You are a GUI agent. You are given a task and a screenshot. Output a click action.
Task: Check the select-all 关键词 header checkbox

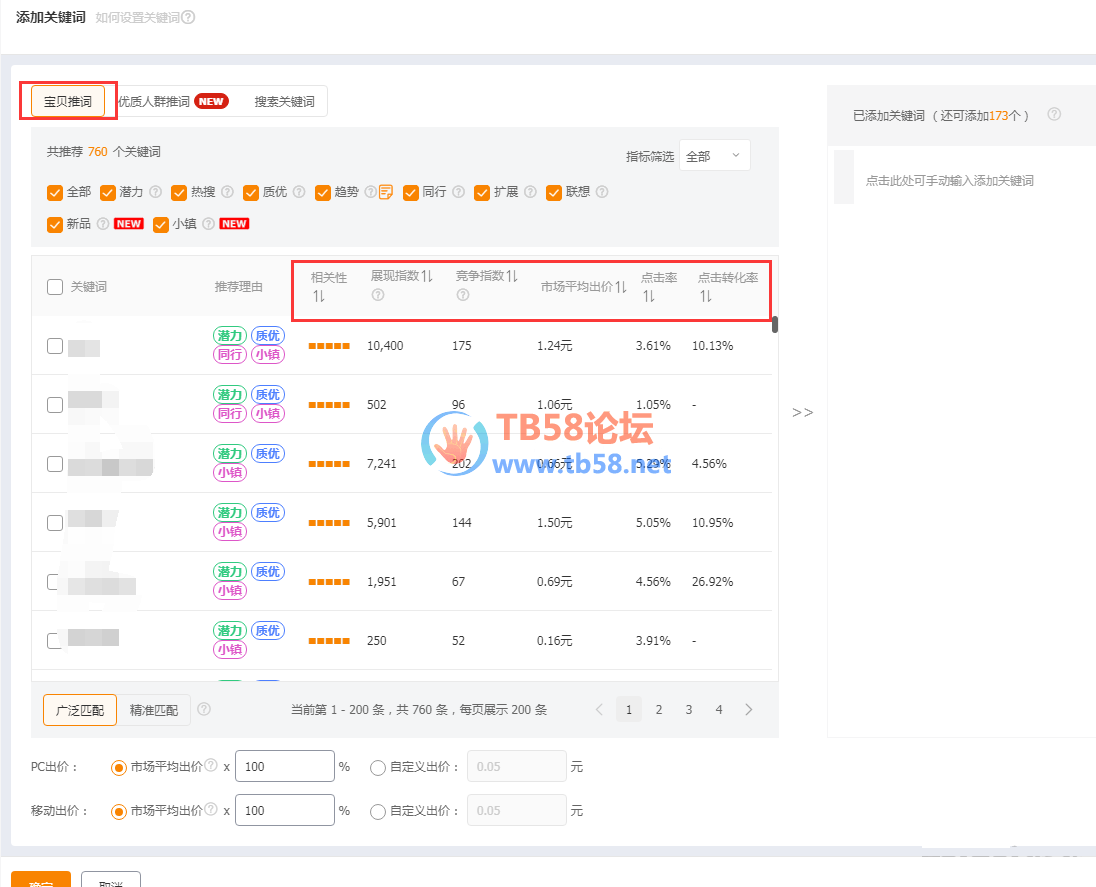click(x=55, y=287)
